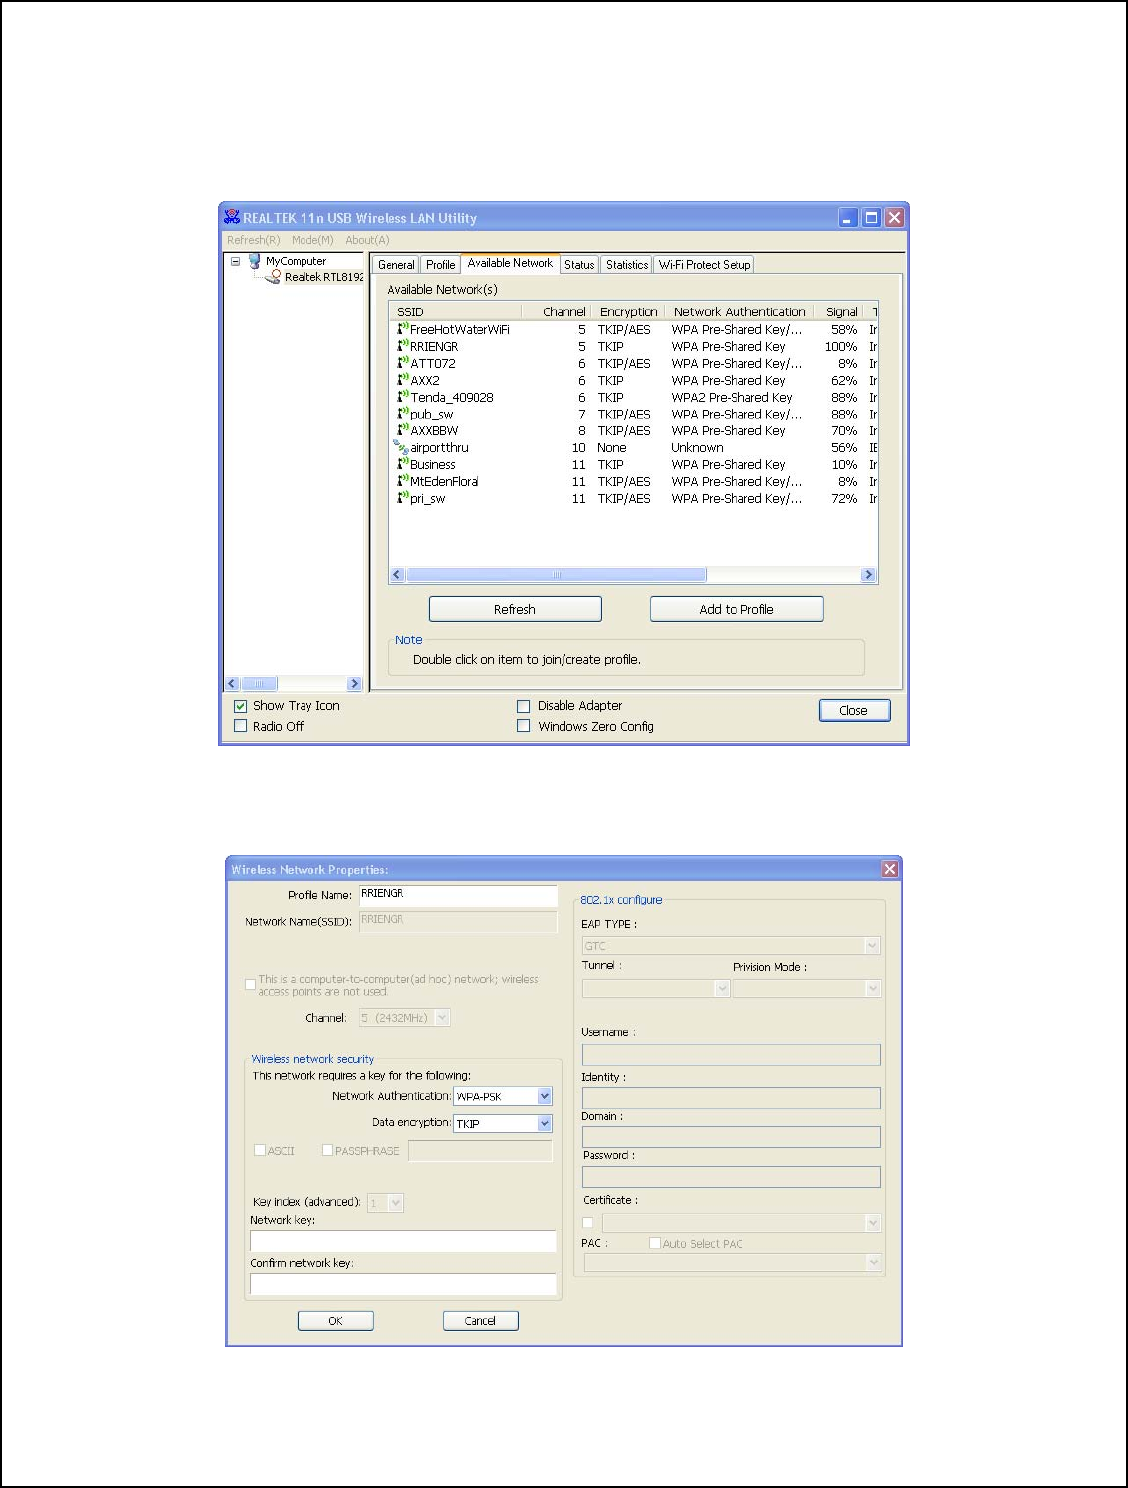This screenshot has height=1488, width=1128.
Task: Switch to the General tab
Action: click(396, 265)
